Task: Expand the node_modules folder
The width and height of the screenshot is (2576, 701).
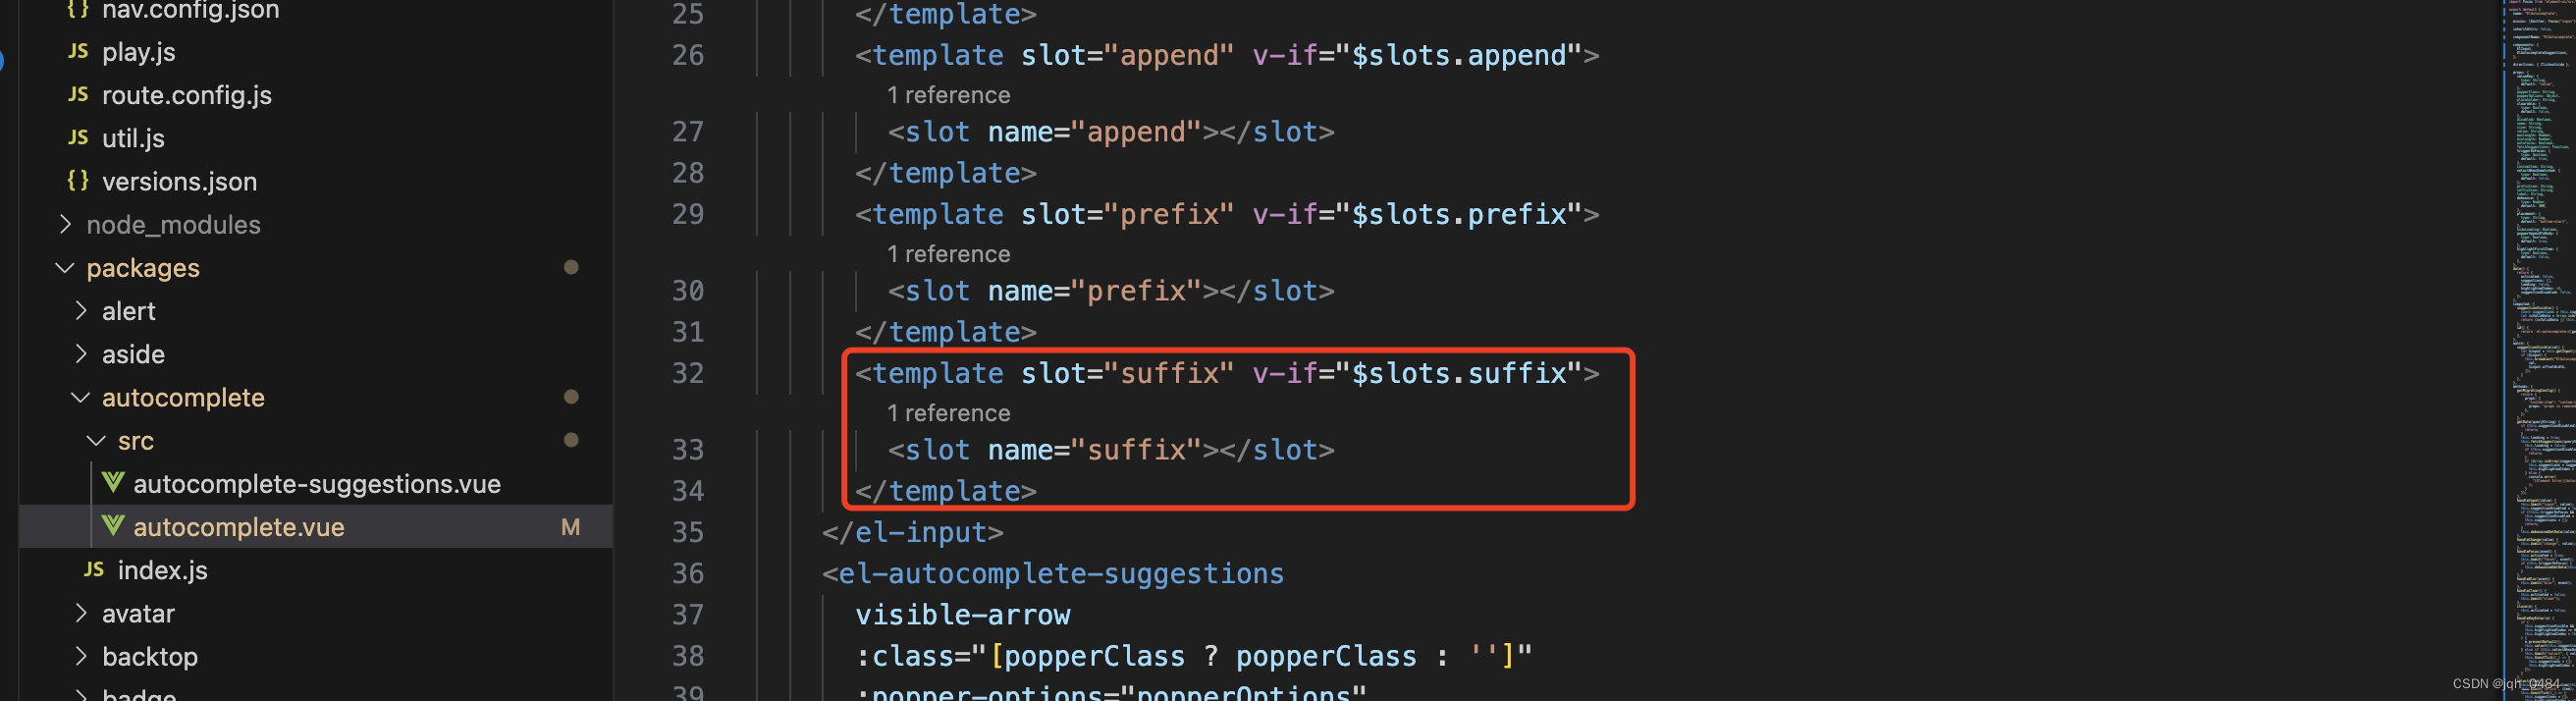Action: (66, 224)
